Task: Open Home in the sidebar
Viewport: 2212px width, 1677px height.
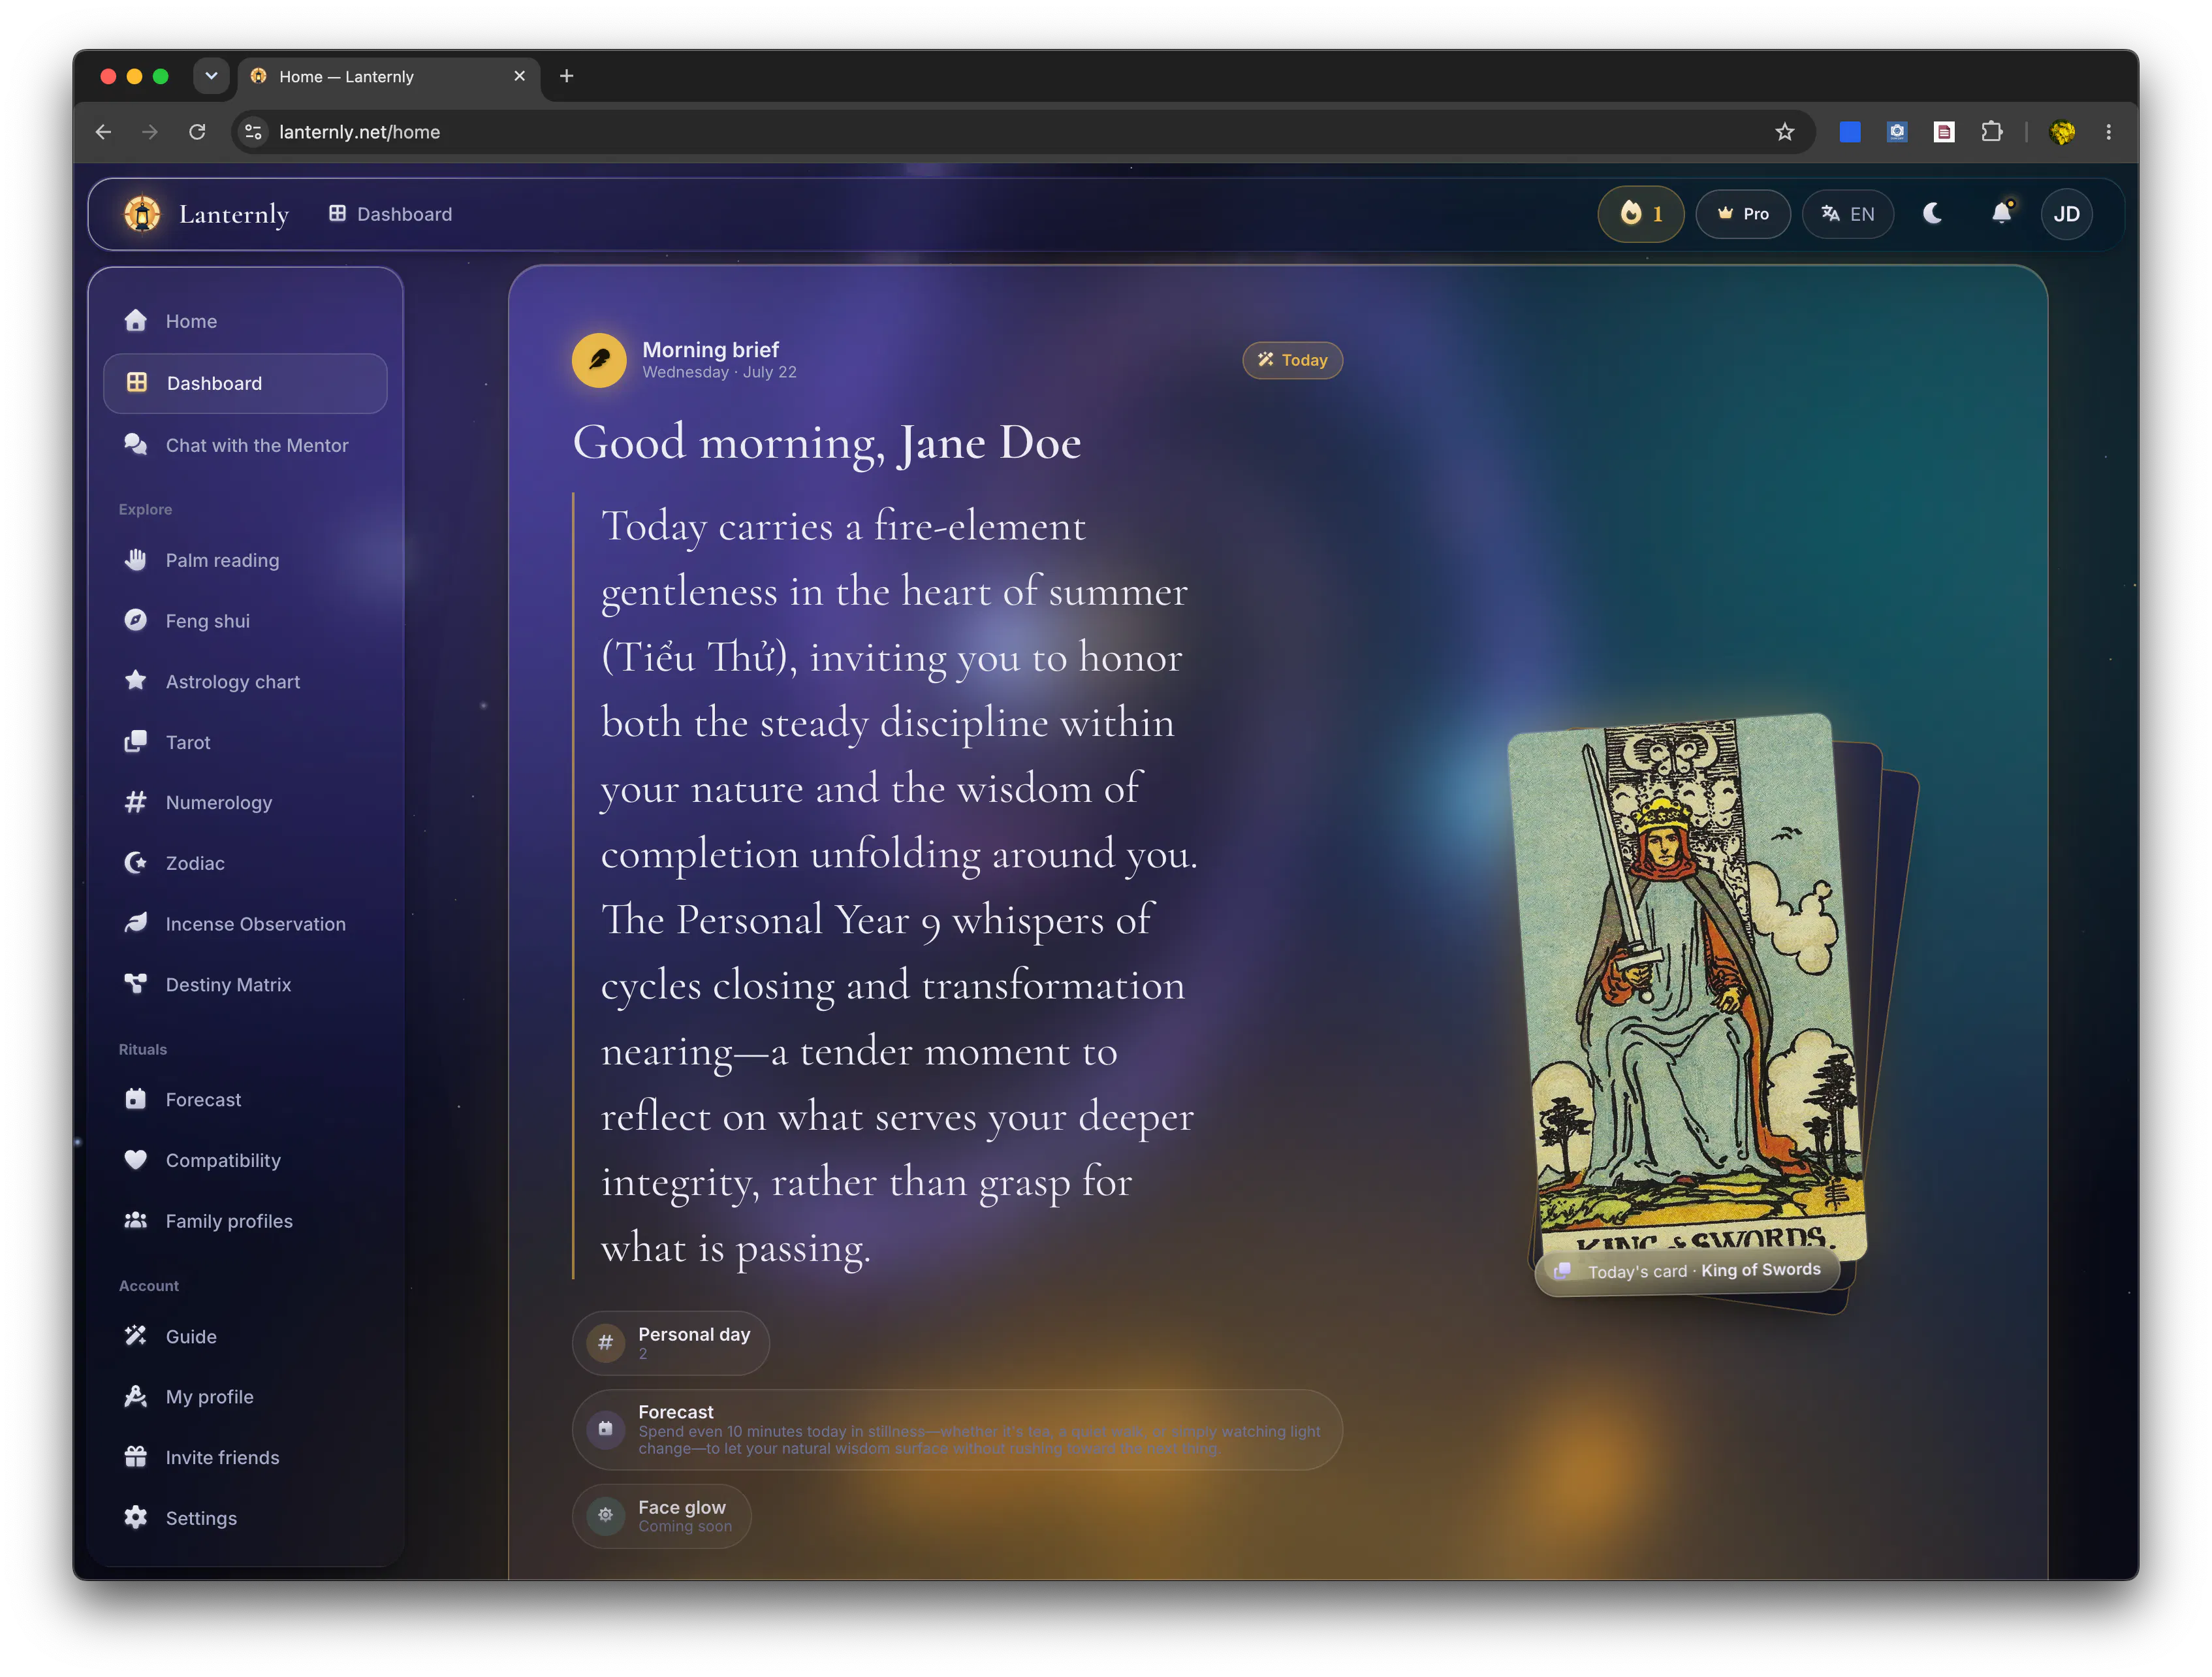Action: [x=245, y=321]
